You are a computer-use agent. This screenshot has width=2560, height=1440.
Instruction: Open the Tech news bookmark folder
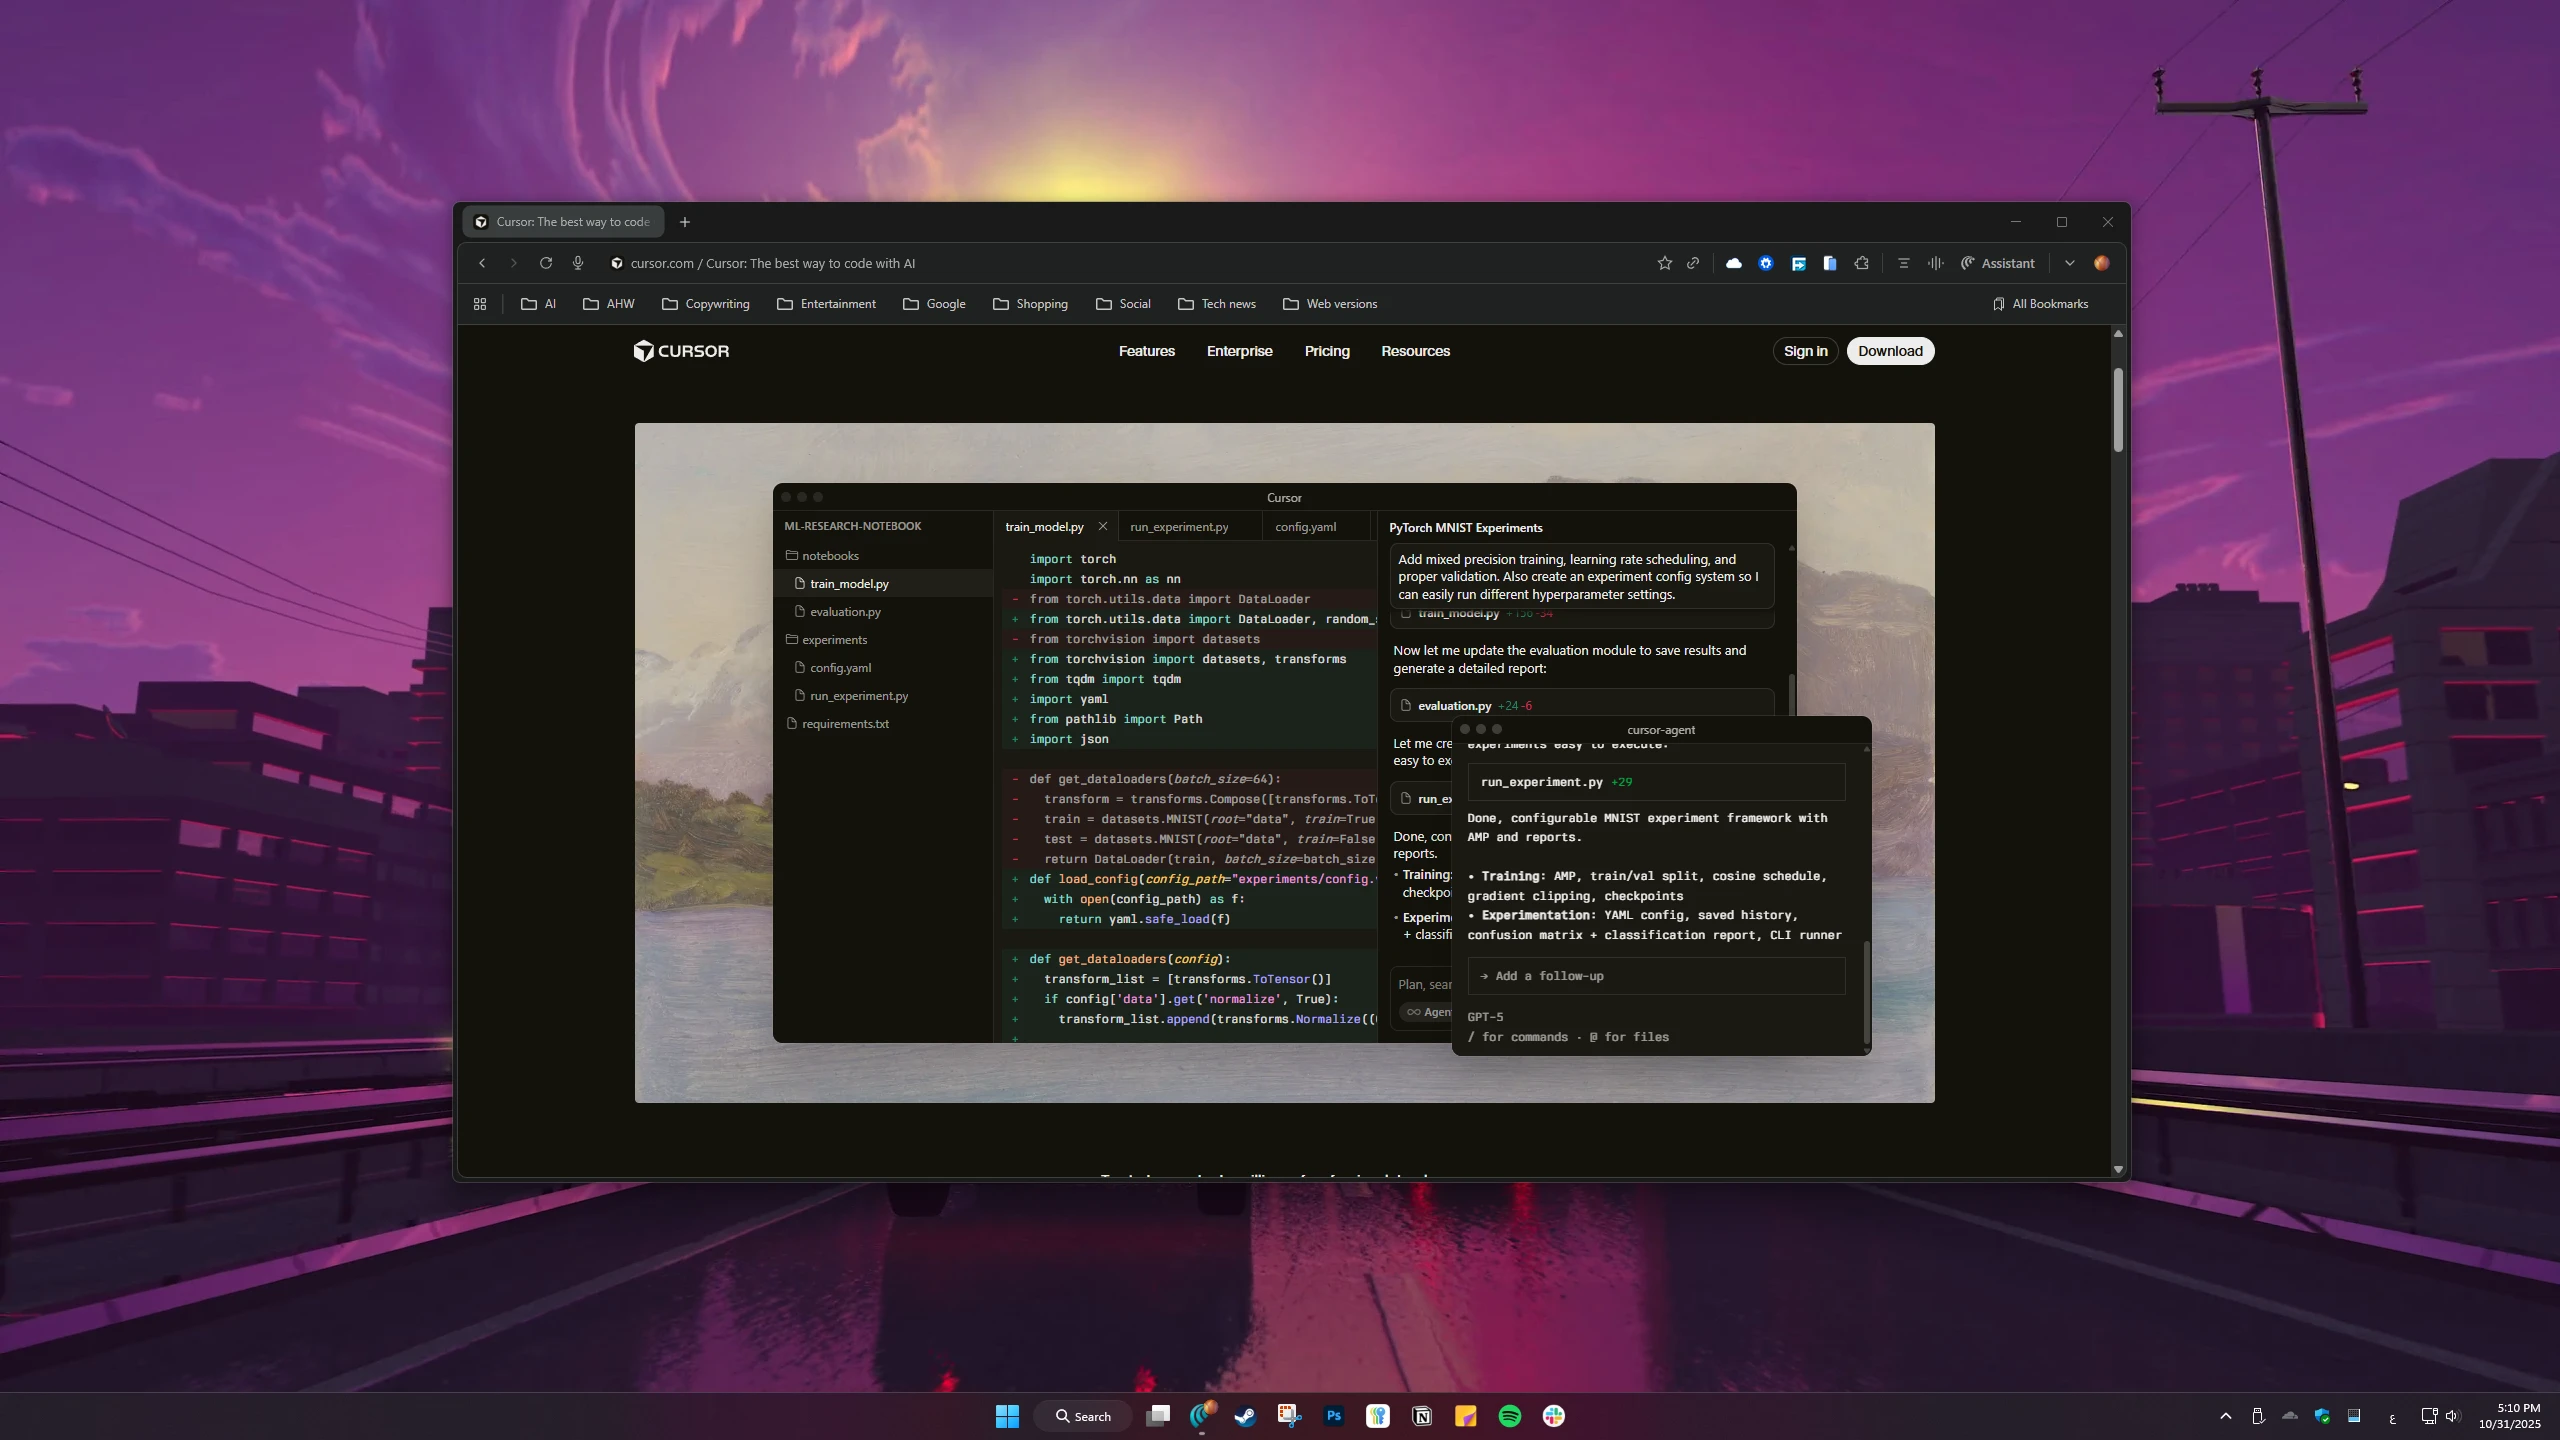tap(1217, 304)
